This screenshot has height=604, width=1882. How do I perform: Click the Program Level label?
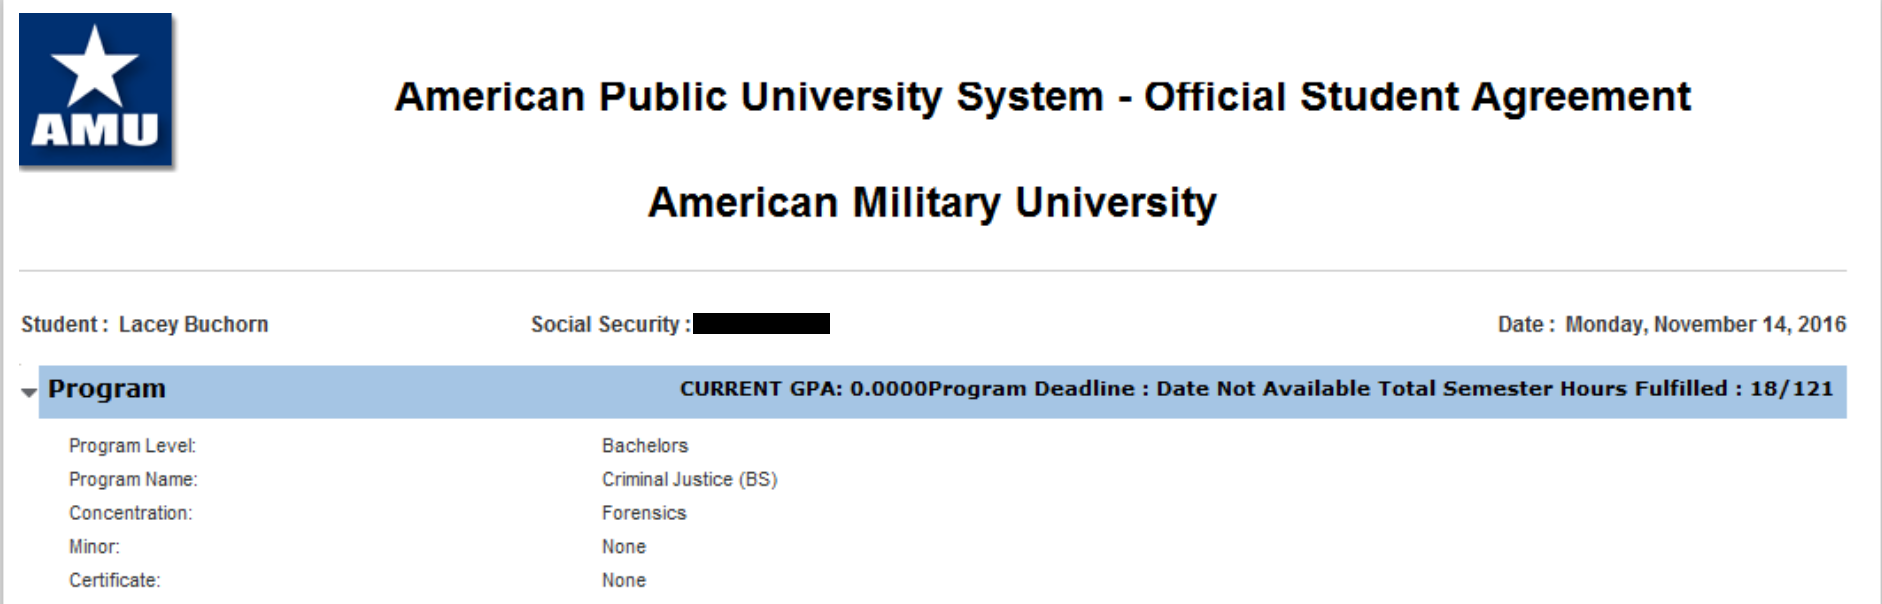[132, 446]
